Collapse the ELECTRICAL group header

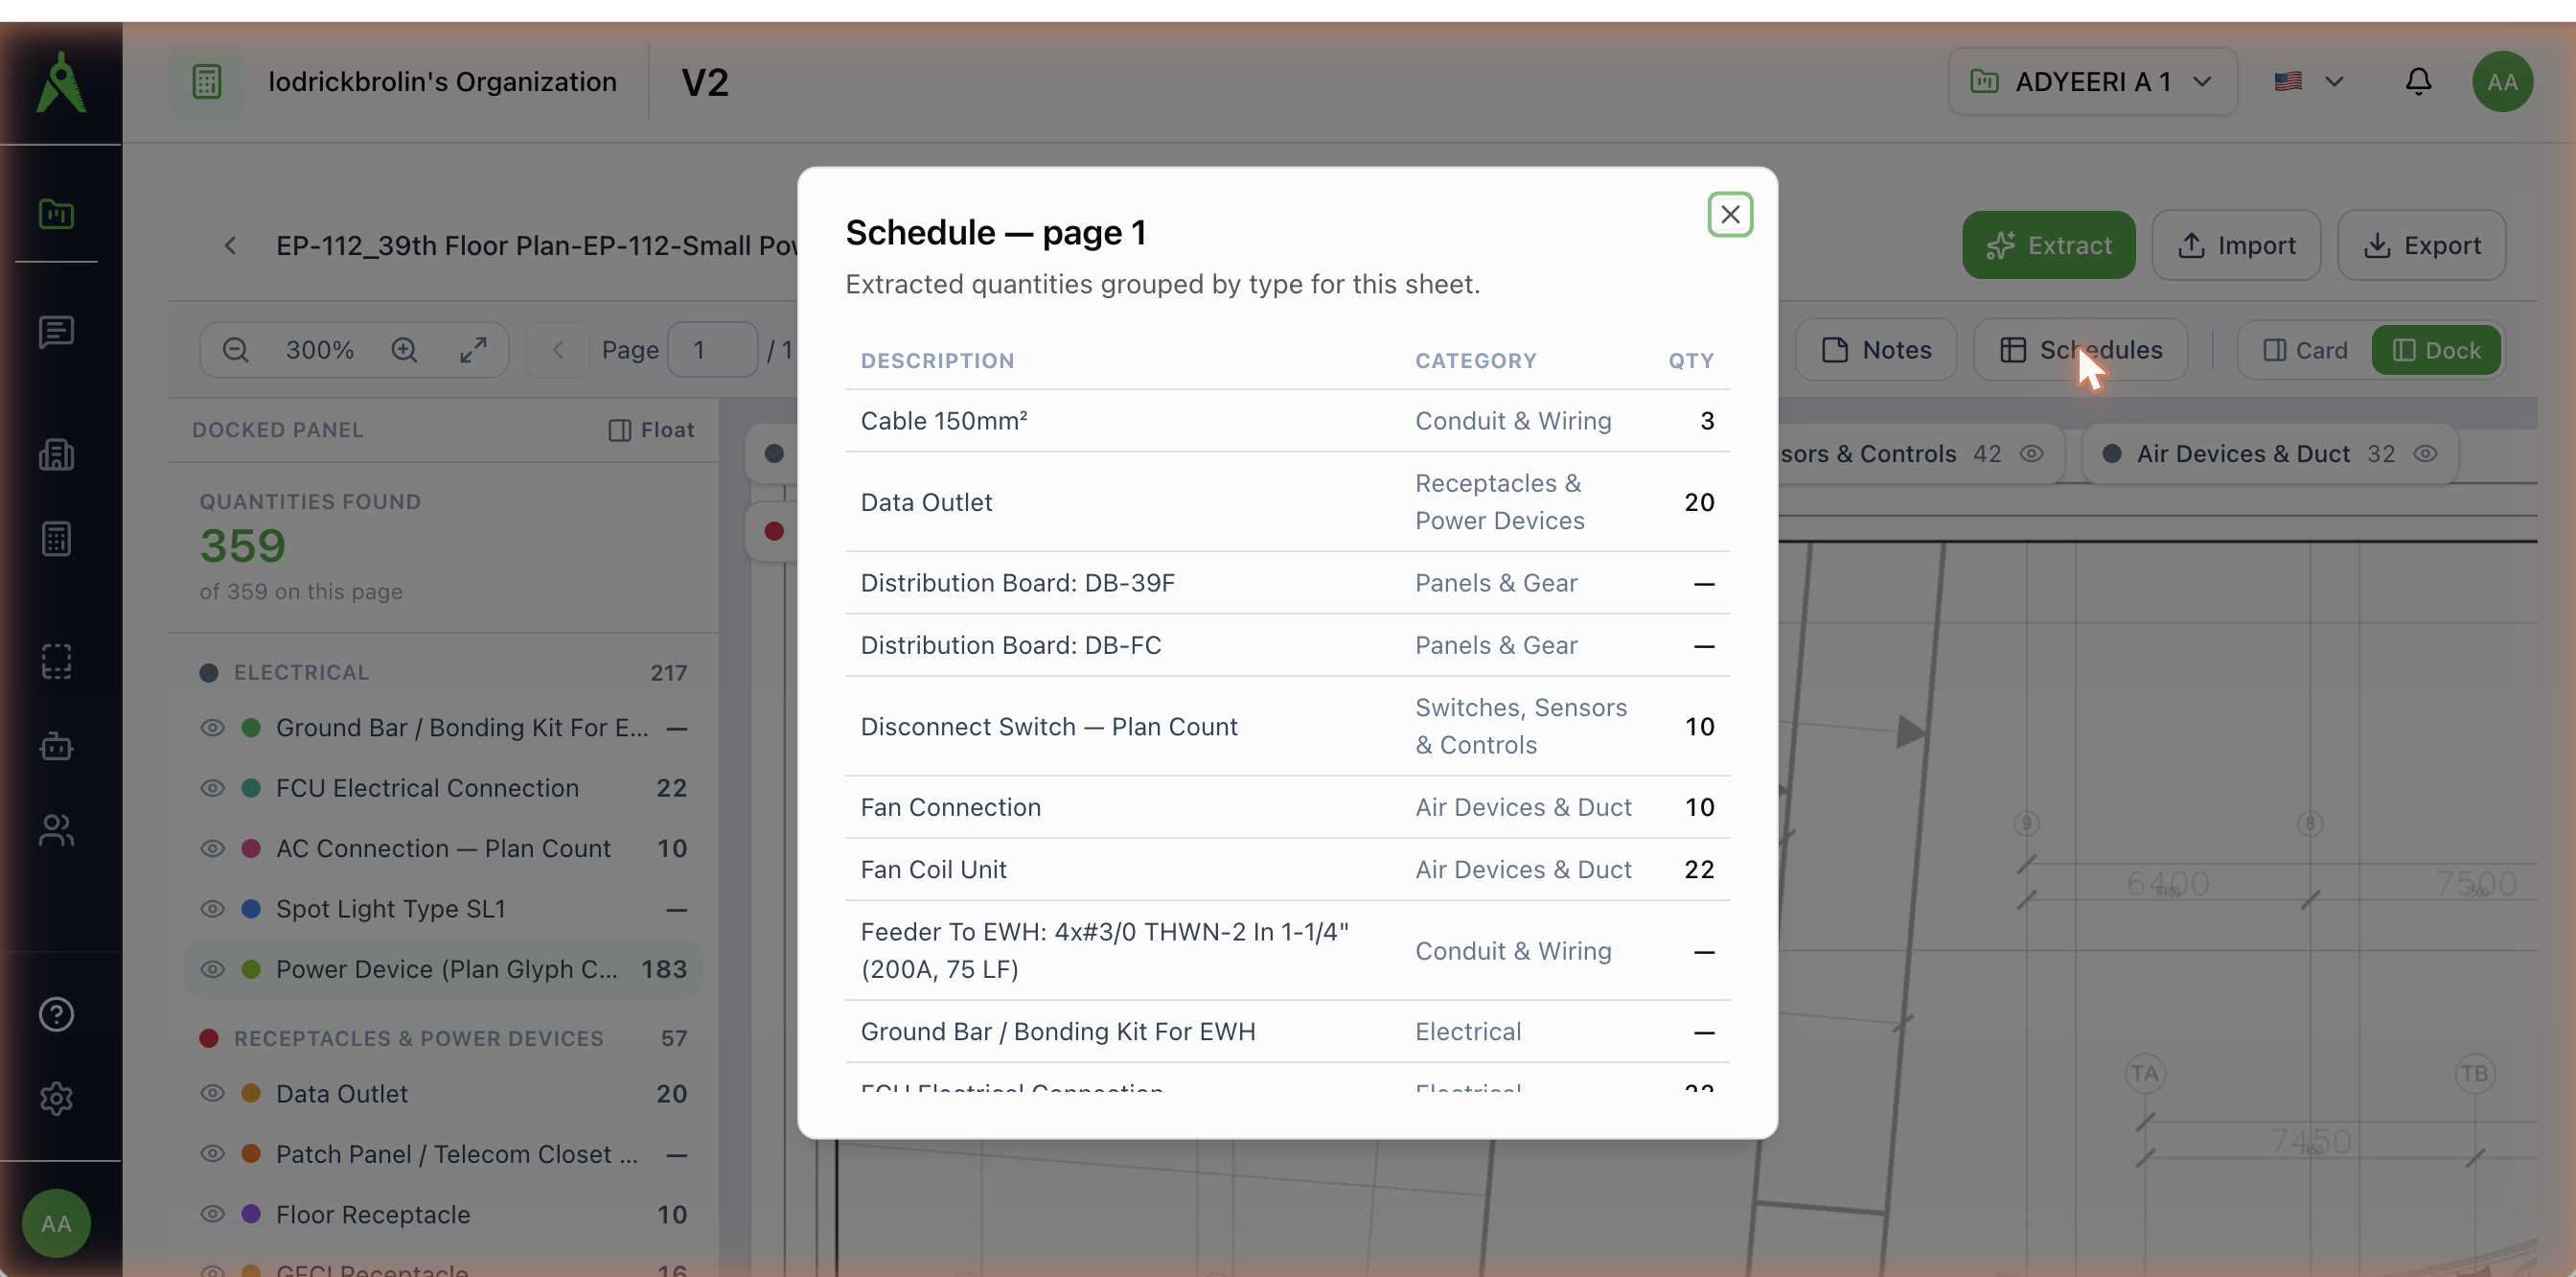[443, 672]
